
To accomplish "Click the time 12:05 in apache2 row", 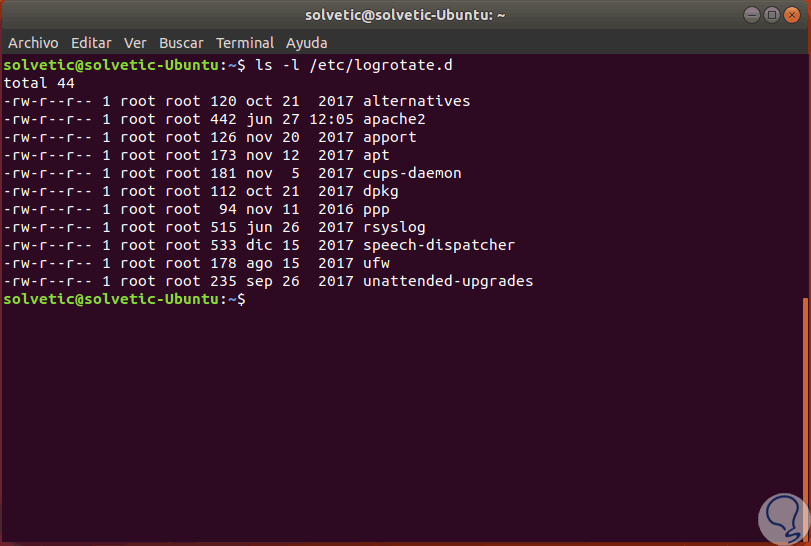I will point(331,119).
